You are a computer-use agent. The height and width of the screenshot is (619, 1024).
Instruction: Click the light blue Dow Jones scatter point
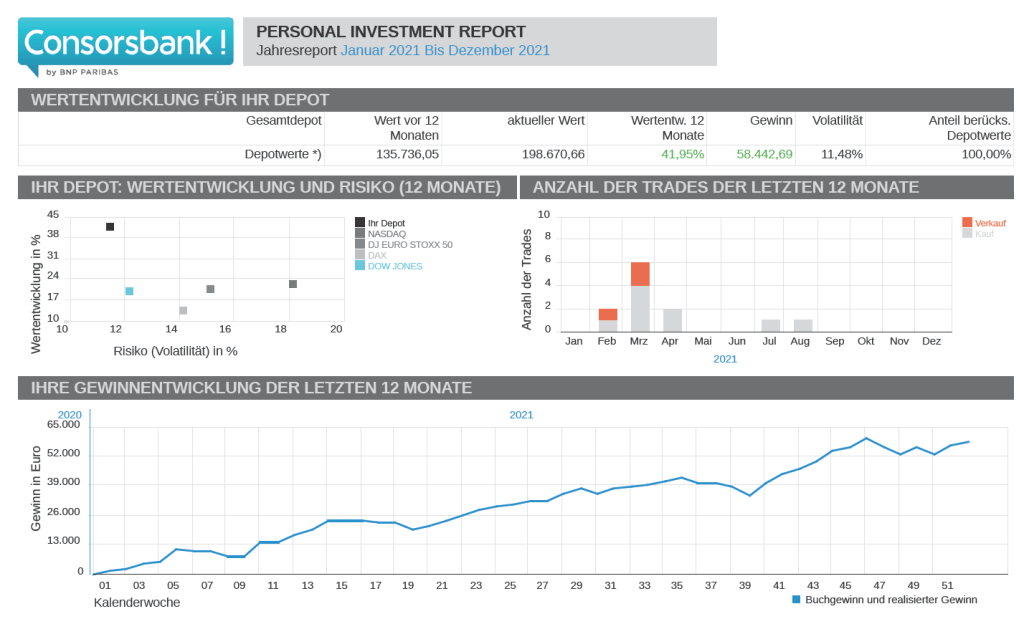click(129, 291)
